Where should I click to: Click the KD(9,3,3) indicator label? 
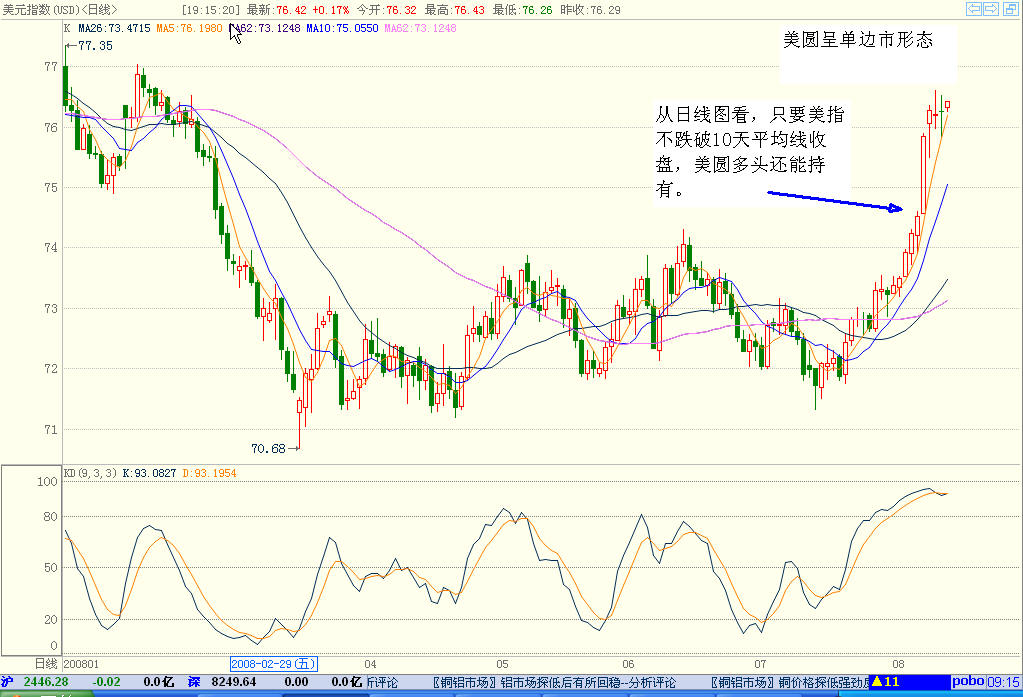(x=90, y=473)
